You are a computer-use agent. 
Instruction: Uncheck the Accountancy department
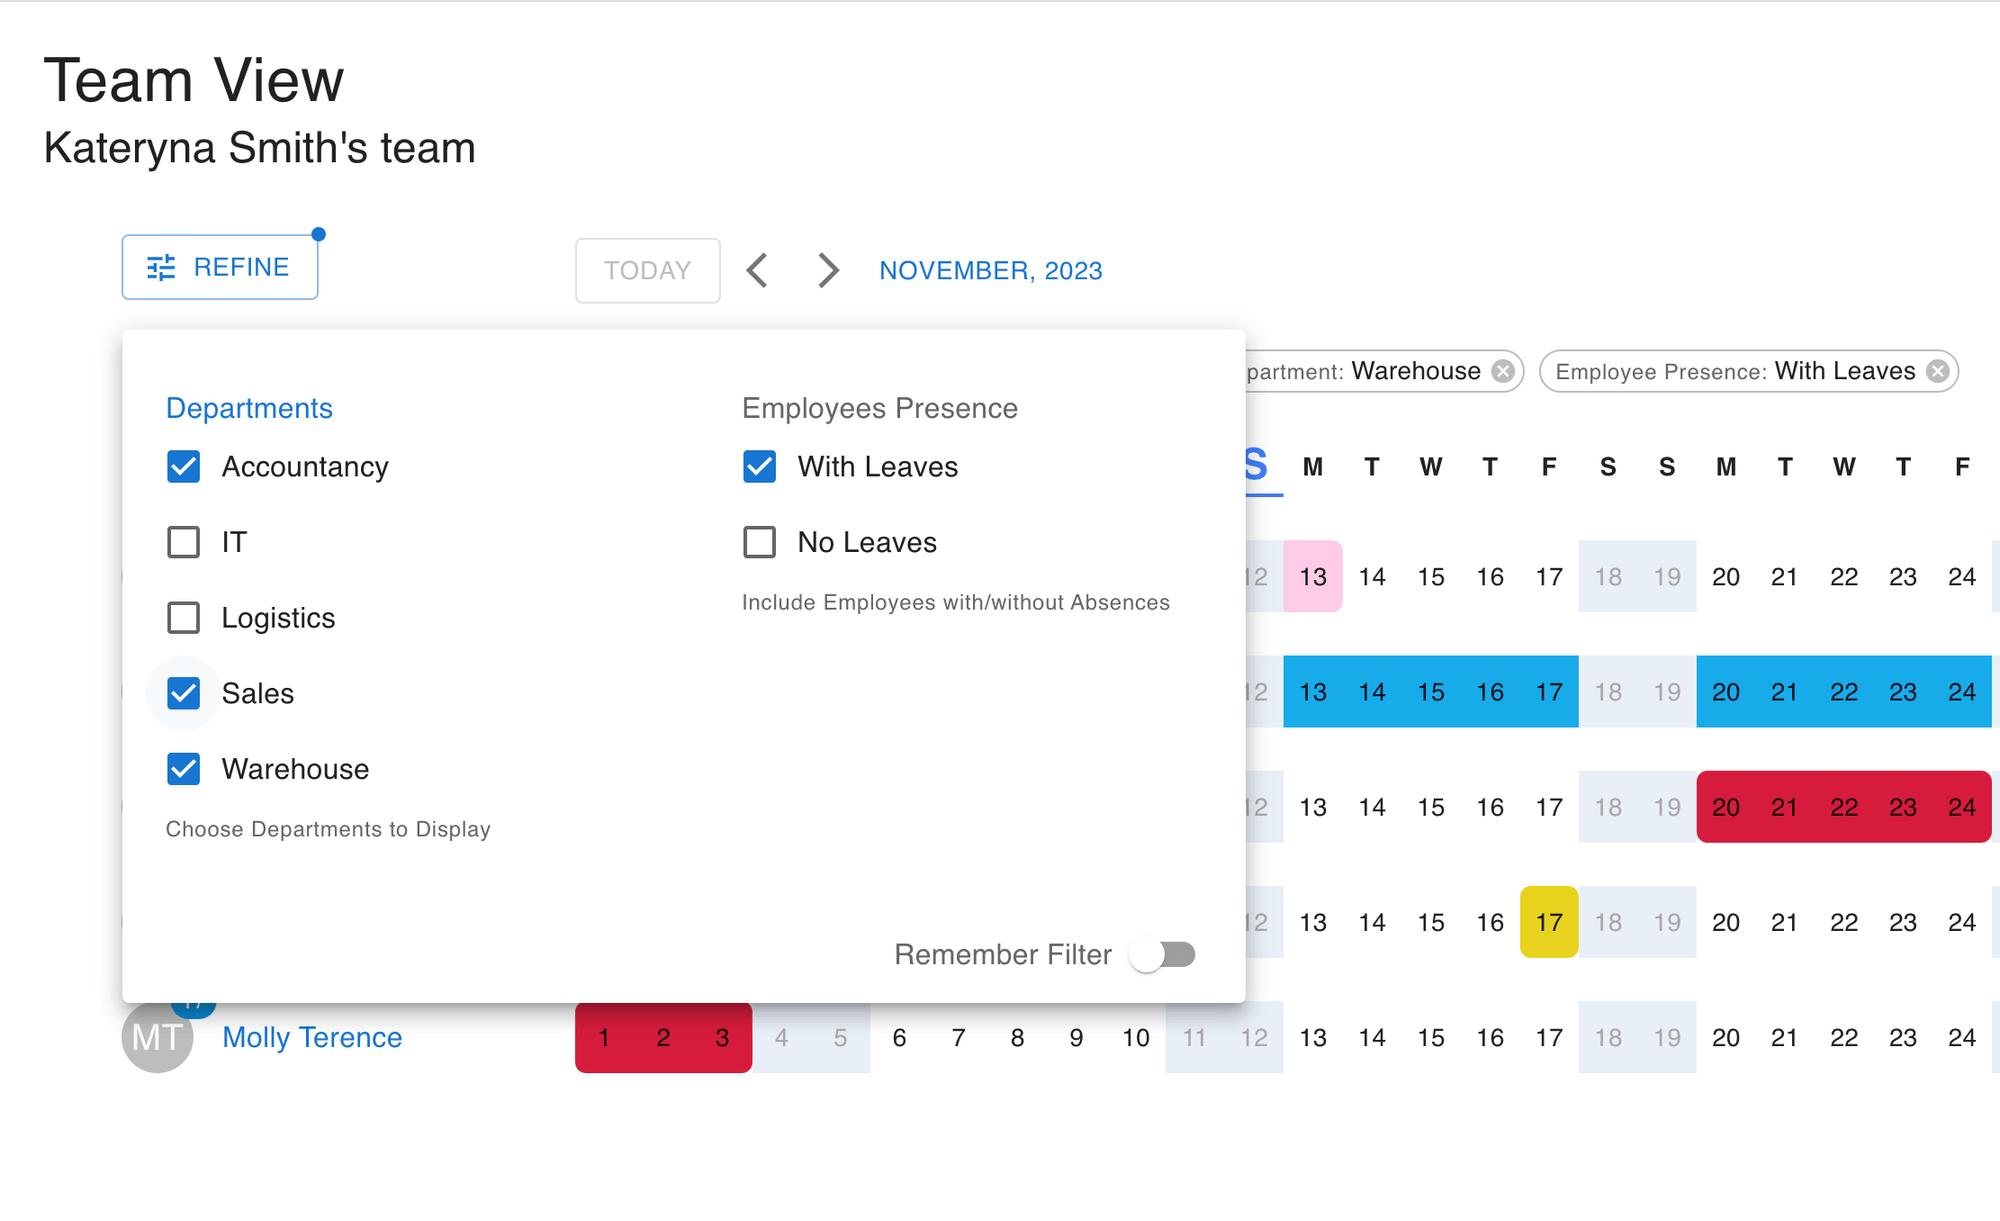pyautogui.click(x=184, y=466)
